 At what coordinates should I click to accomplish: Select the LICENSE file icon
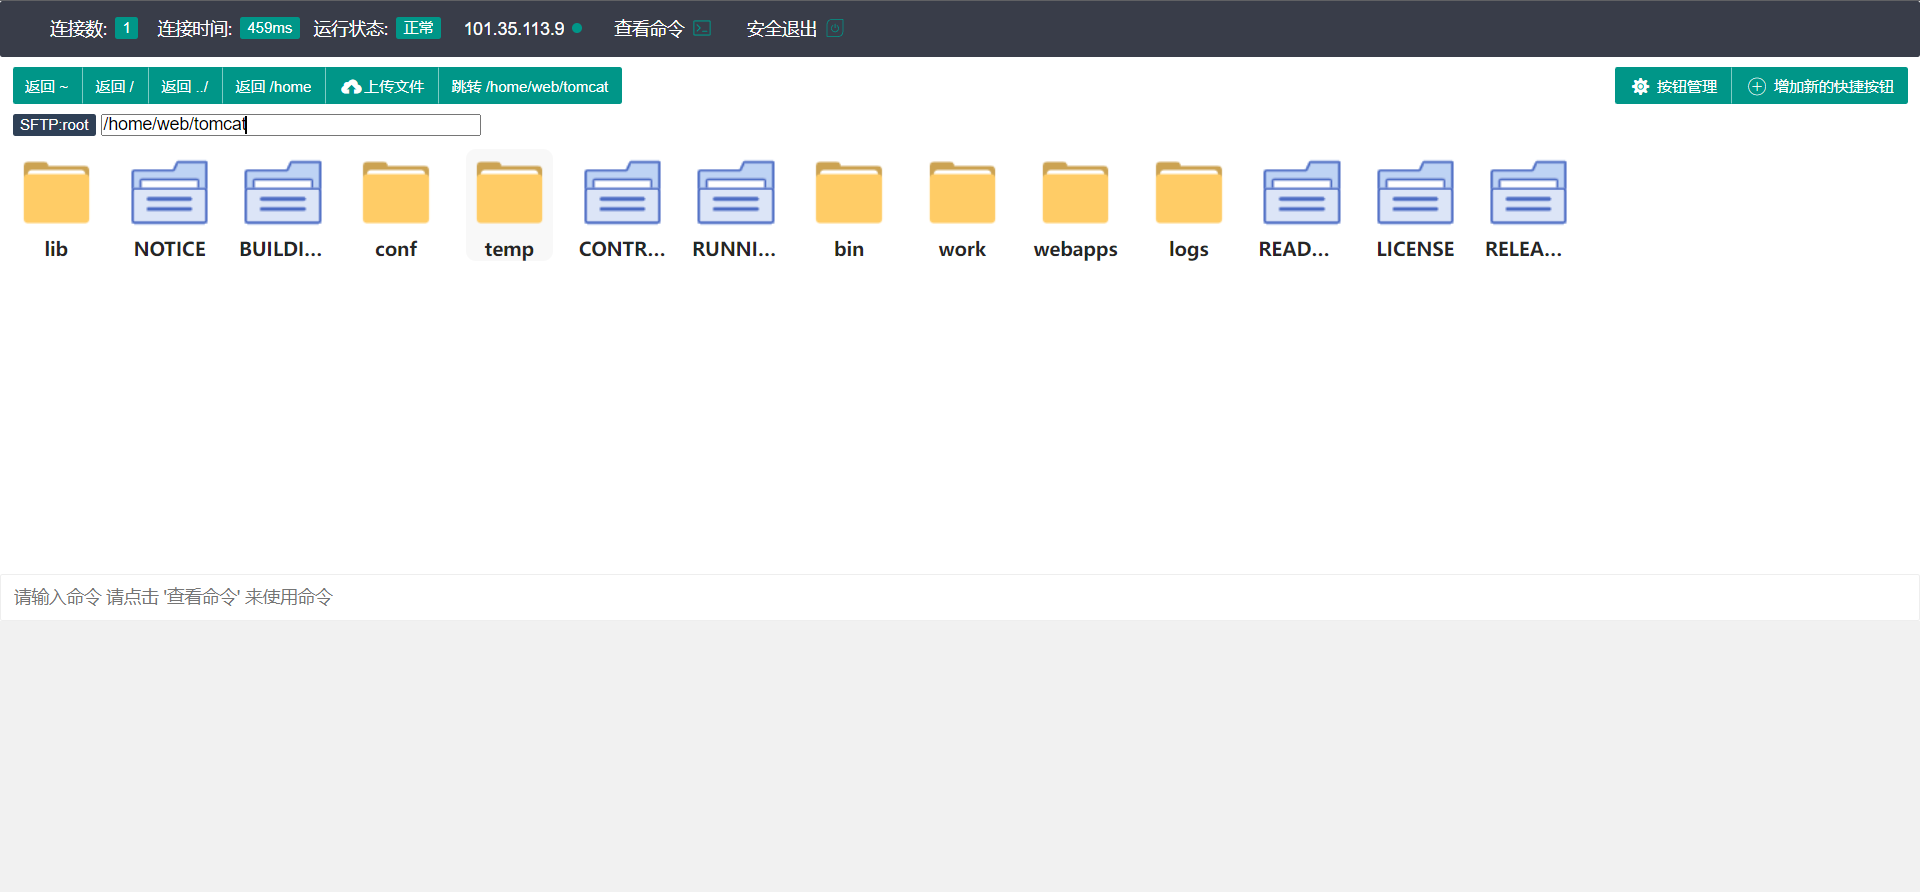(x=1415, y=192)
